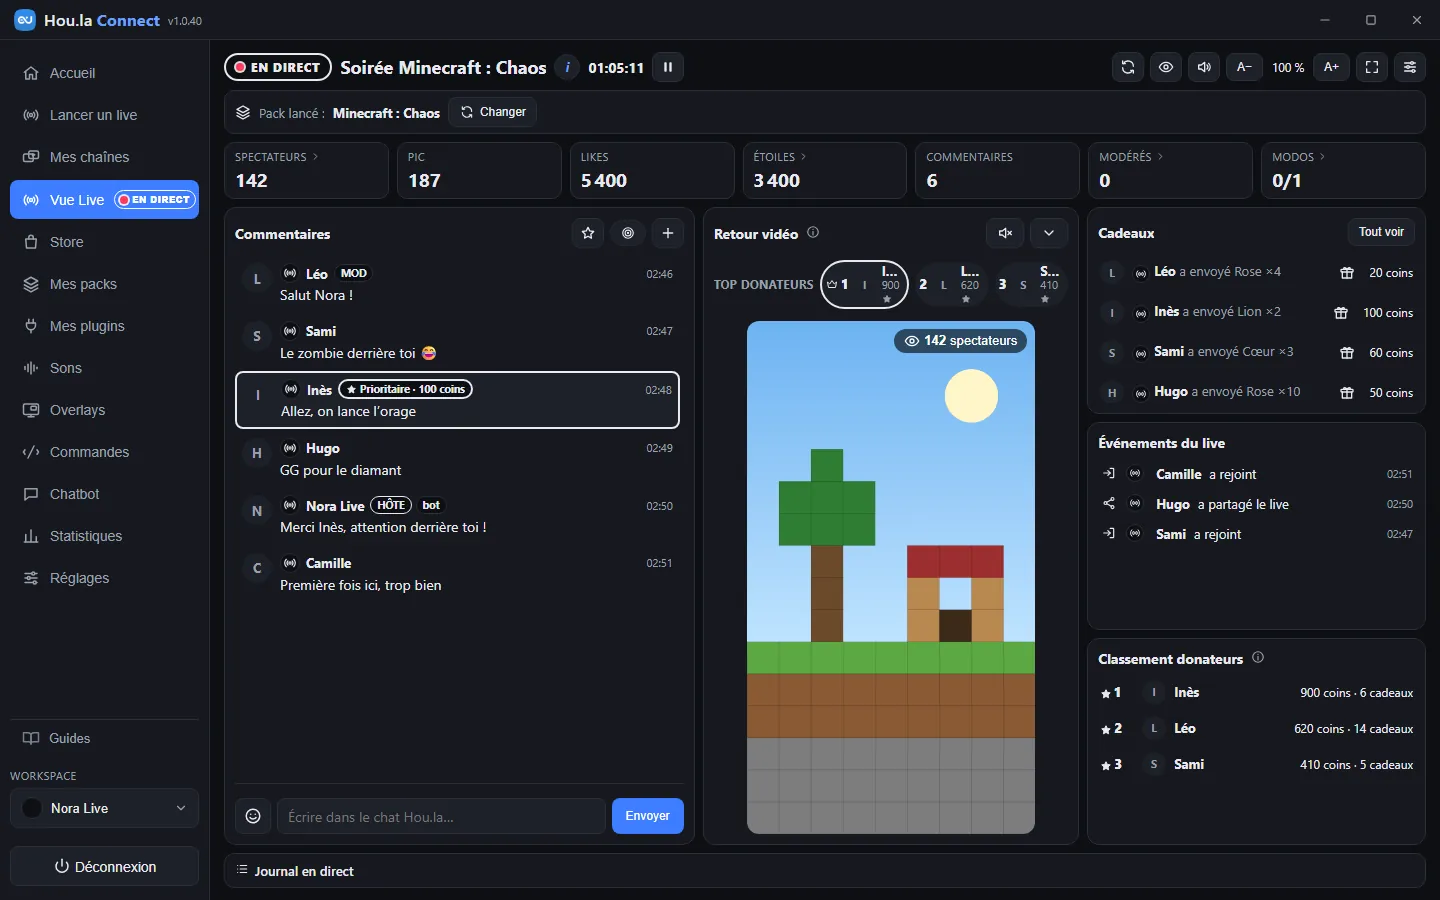Open the Nora Live workspace dropdown

tap(104, 808)
